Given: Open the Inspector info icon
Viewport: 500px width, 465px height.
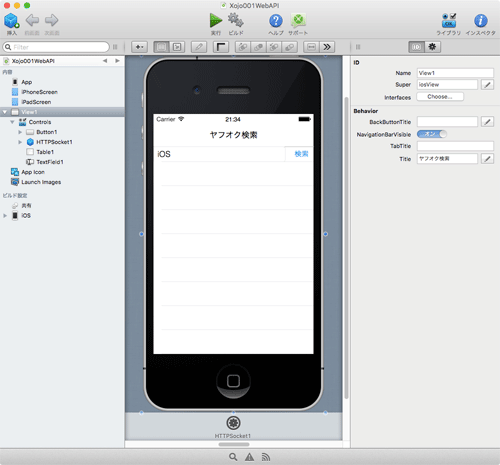Looking at the screenshot, I should coord(480,21).
